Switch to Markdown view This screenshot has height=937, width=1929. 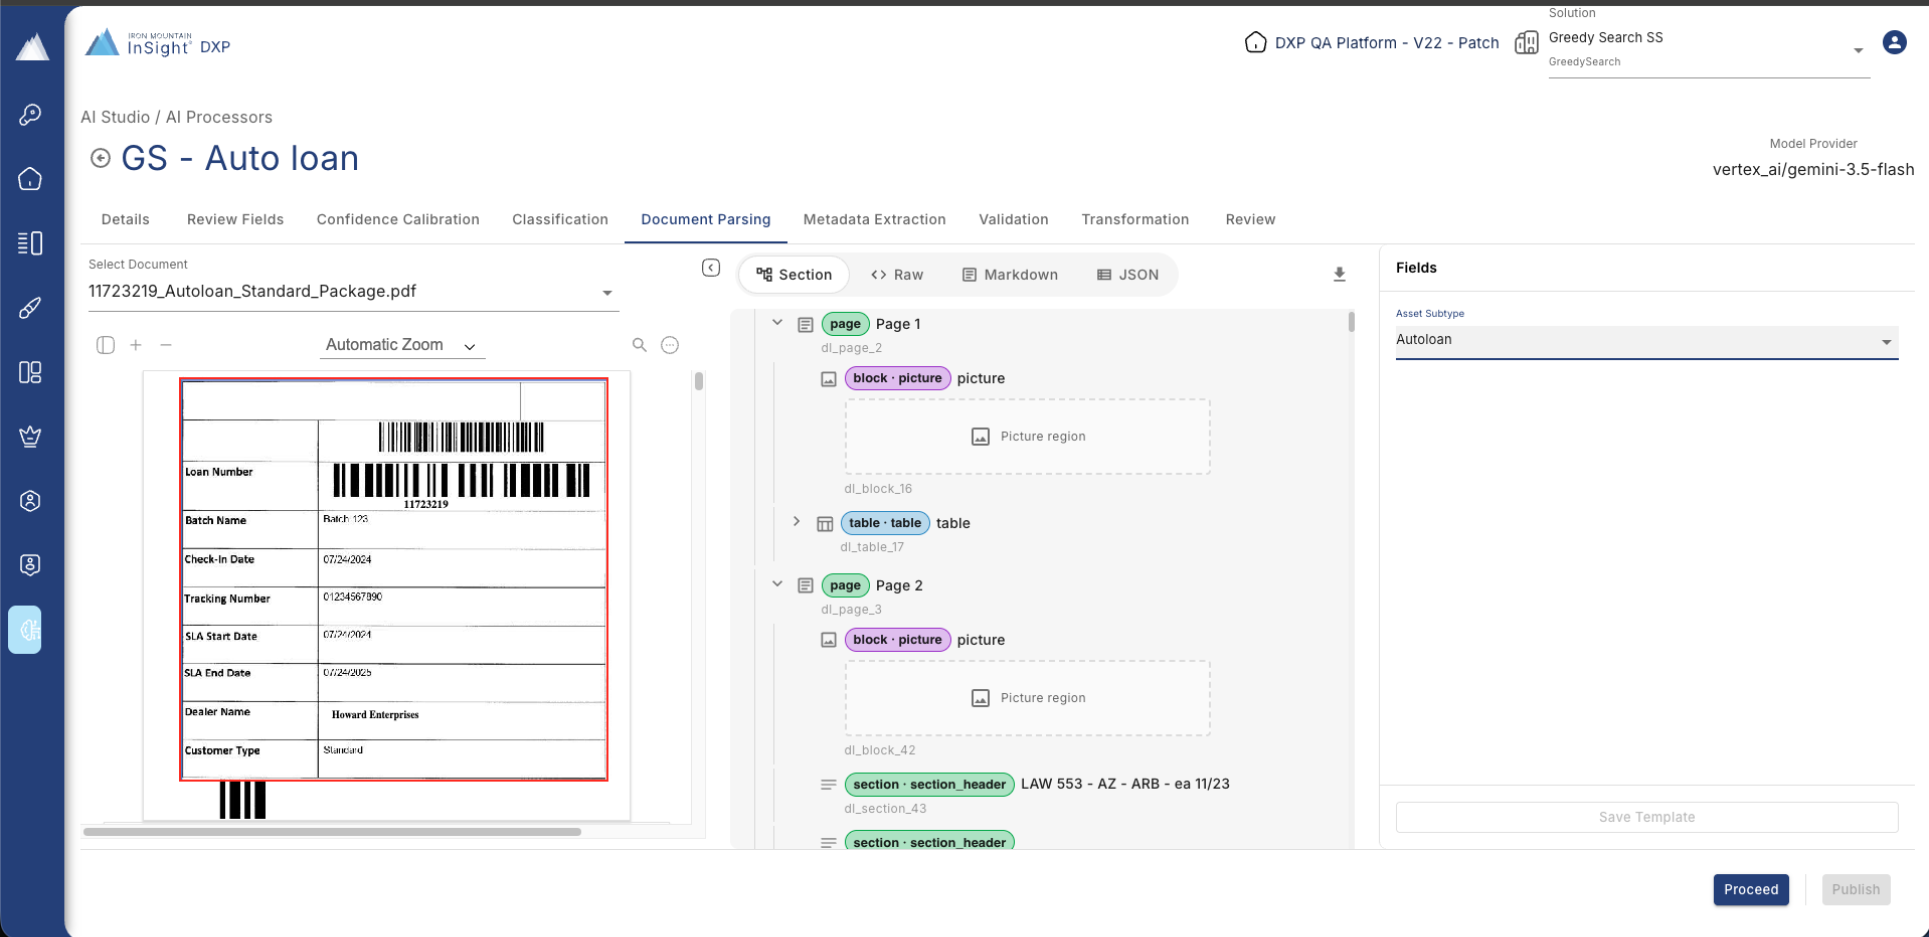click(1010, 274)
